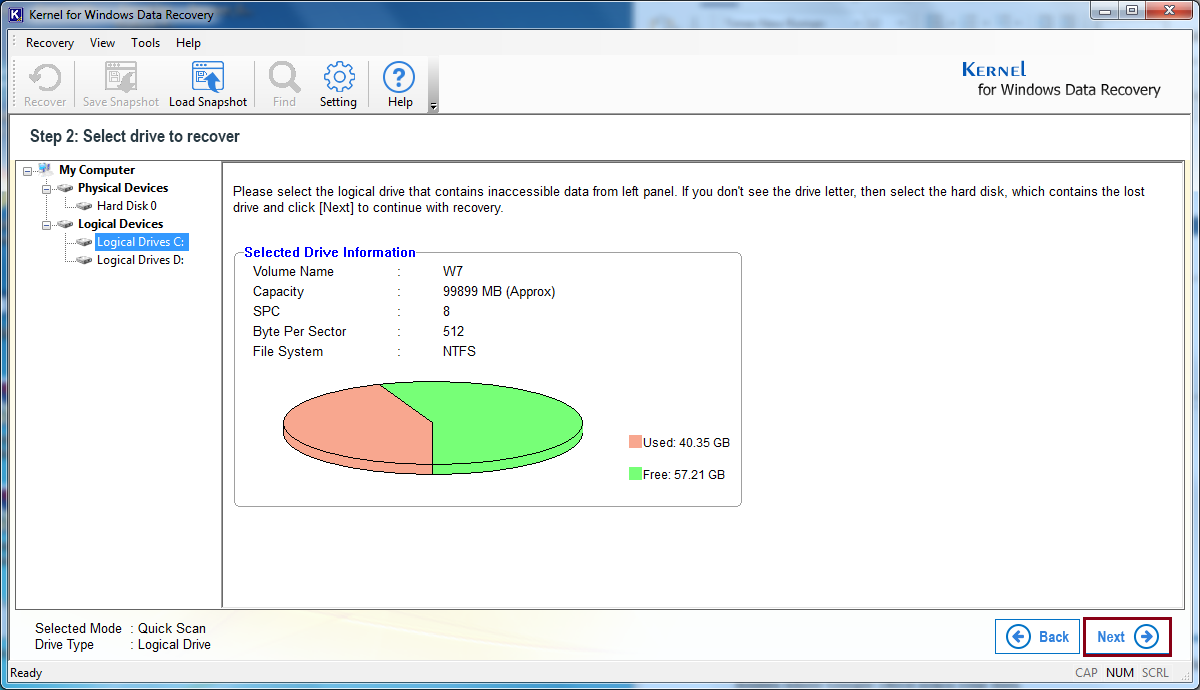
Task: Click the My Computer icon in tree
Action: pos(45,170)
